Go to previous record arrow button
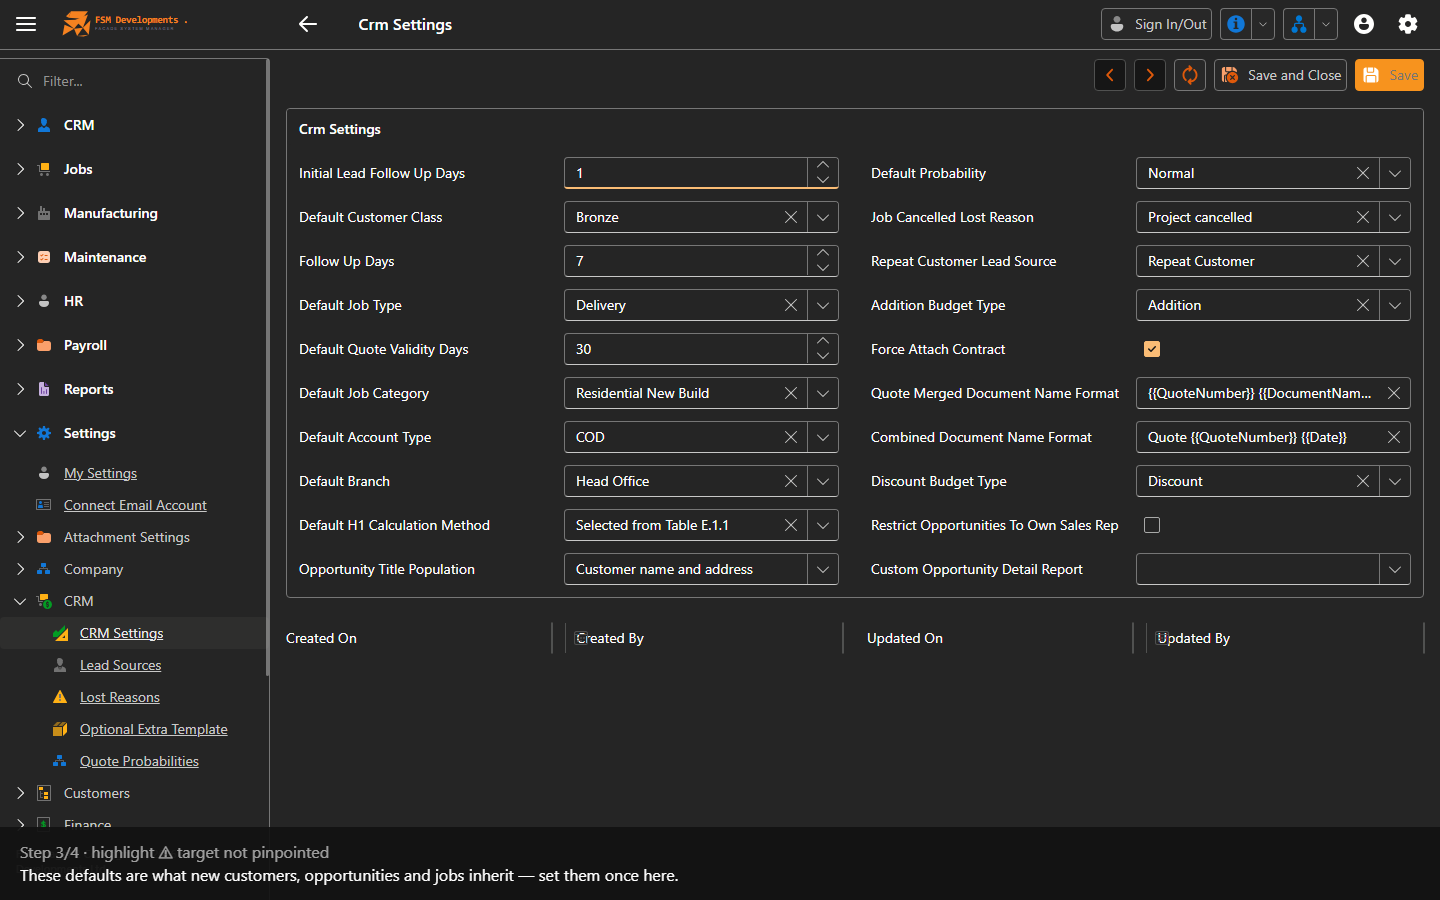 click(x=1110, y=75)
